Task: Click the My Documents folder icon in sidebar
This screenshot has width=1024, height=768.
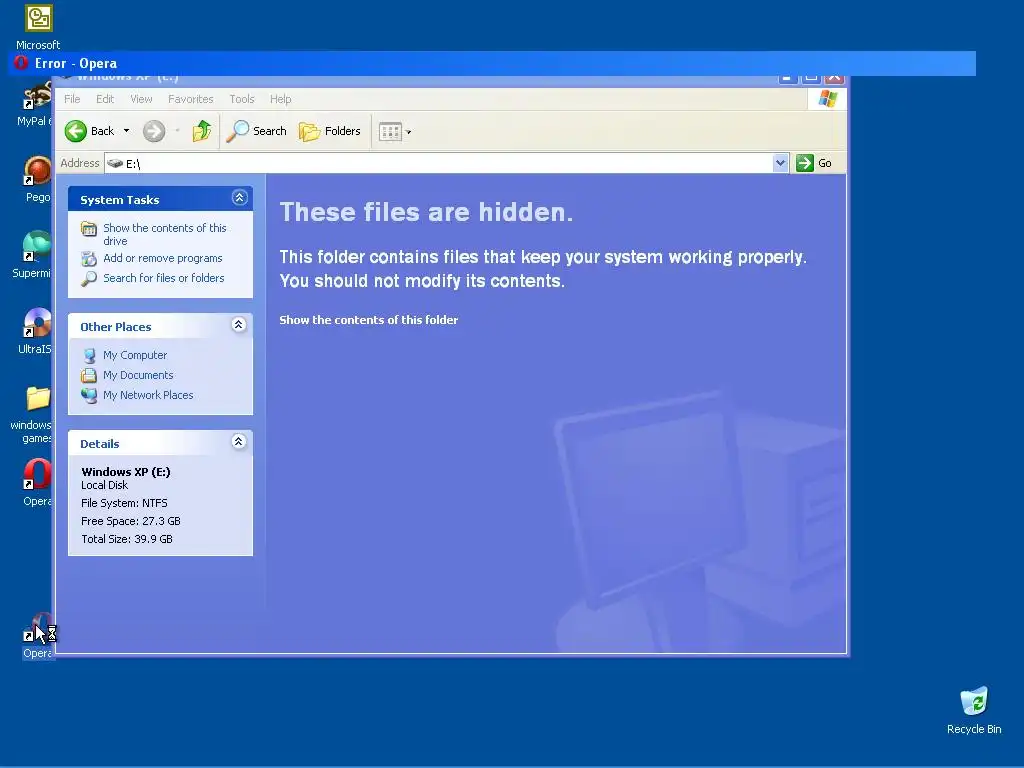Action: 89,376
